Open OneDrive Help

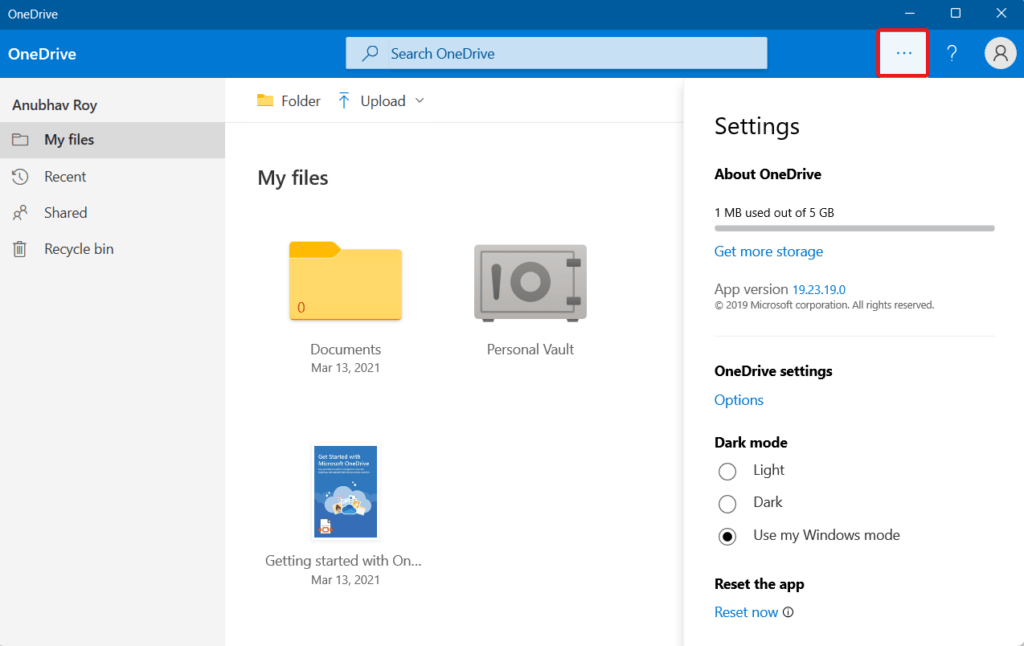point(951,53)
